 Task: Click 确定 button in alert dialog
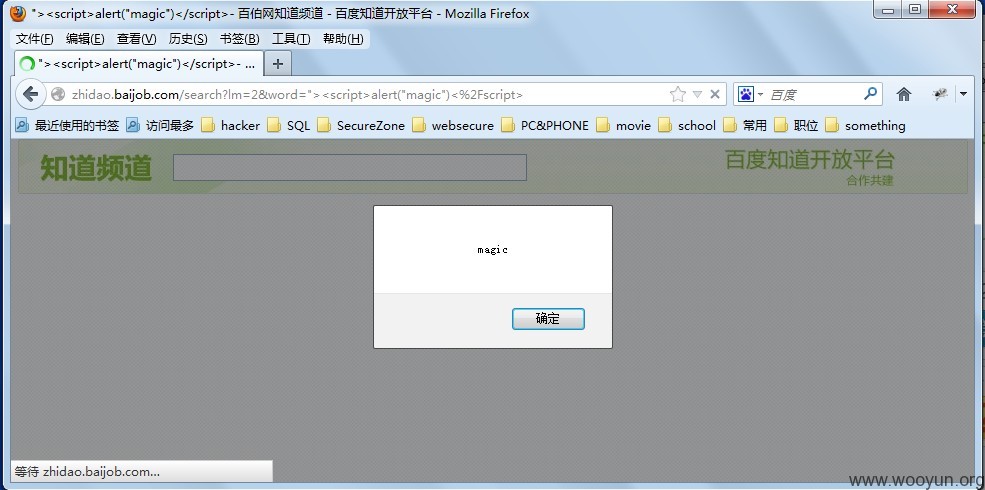click(548, 318)
